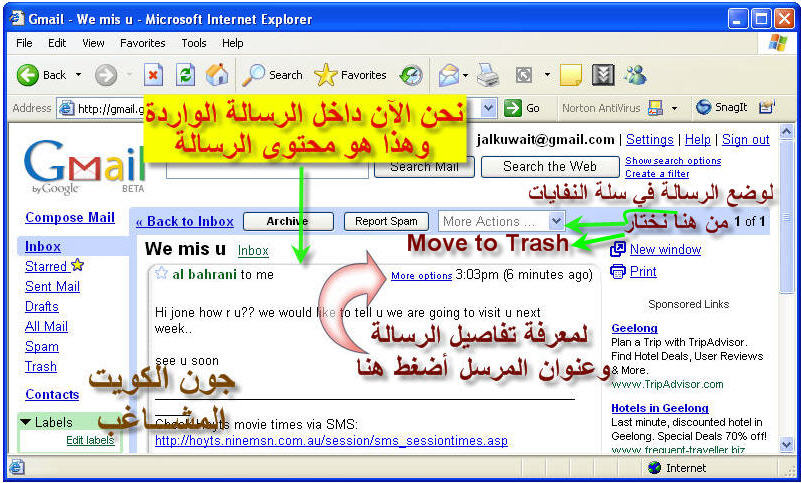Star the message from al bahrani

click(161, 273)
